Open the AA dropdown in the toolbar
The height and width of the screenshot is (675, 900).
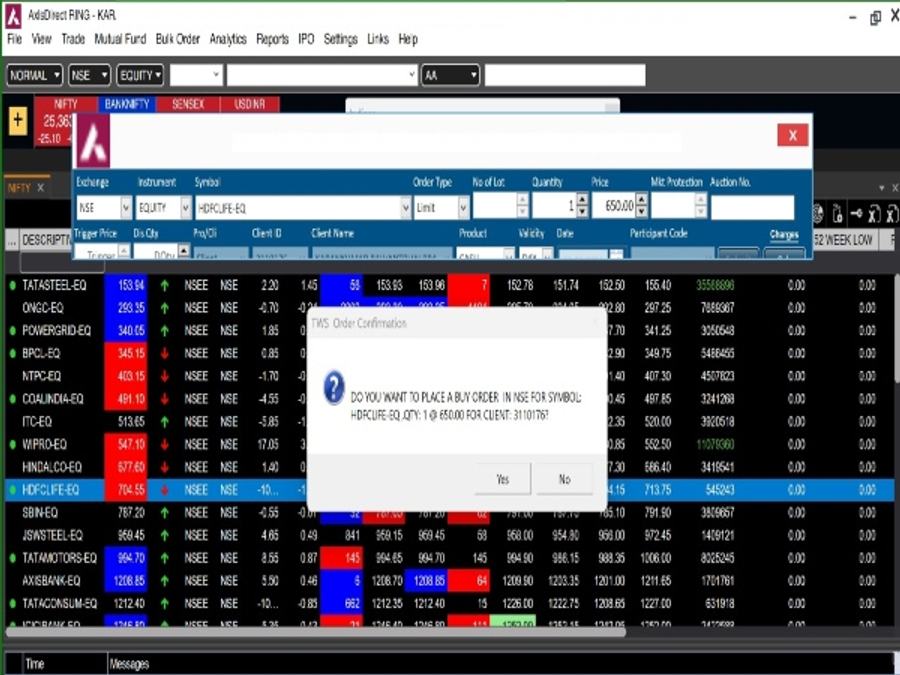(x=451, y=75)
